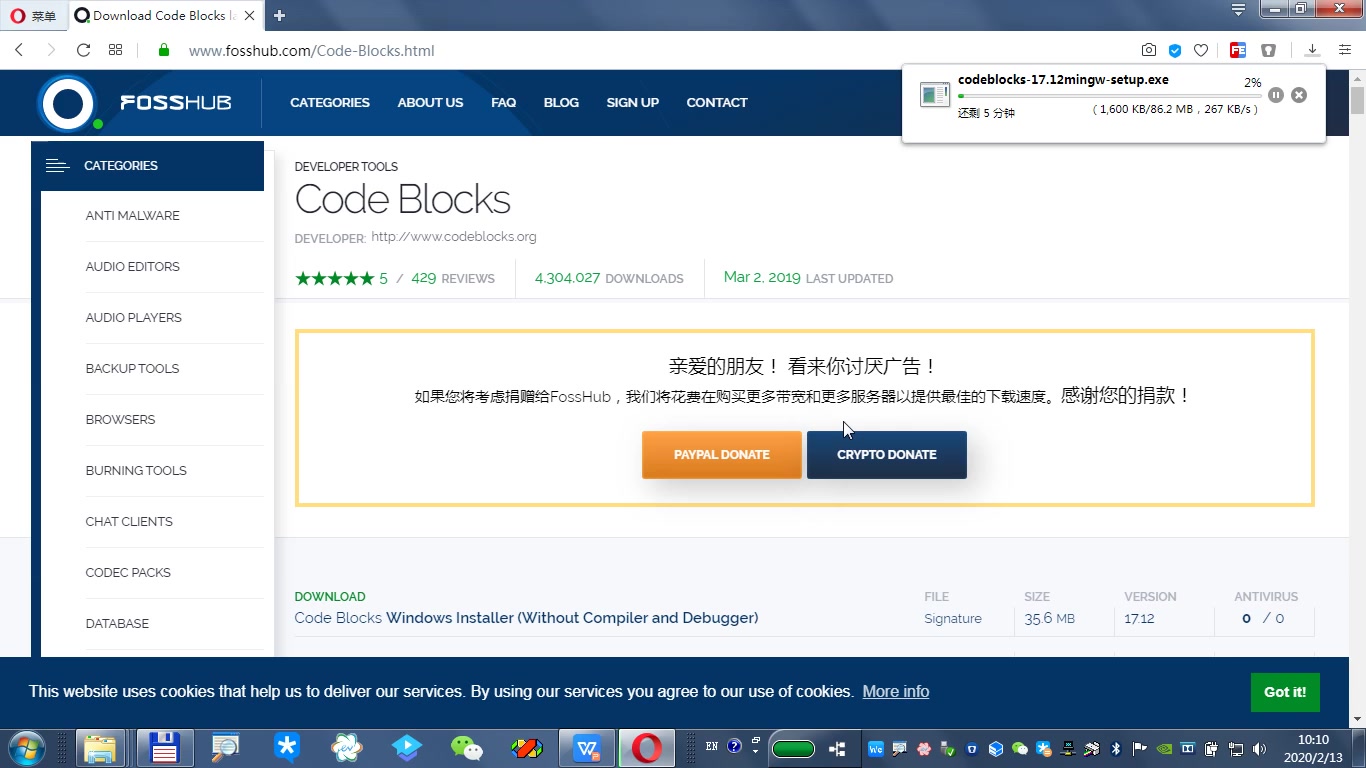Open the FE extension icon
1366x768 pixels.
pyautogui.click(x=1238, y=50)
